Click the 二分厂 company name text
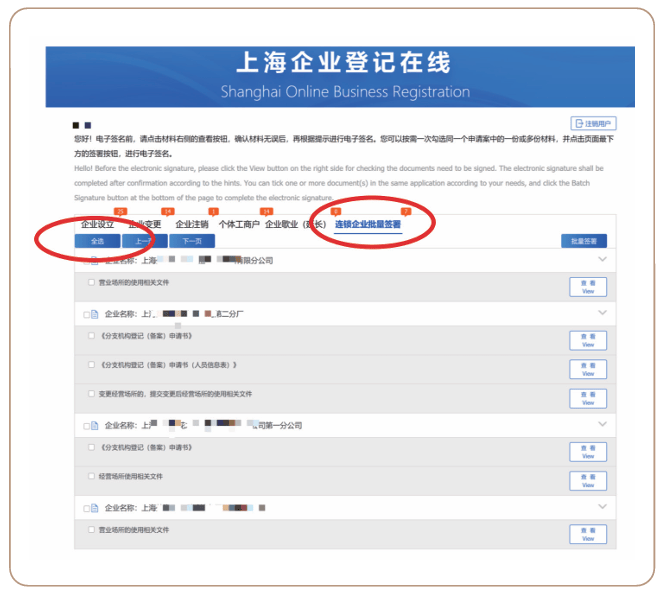The width and height of the screenshot is (667, 594). pyautogui.click(x=174, y=314)
